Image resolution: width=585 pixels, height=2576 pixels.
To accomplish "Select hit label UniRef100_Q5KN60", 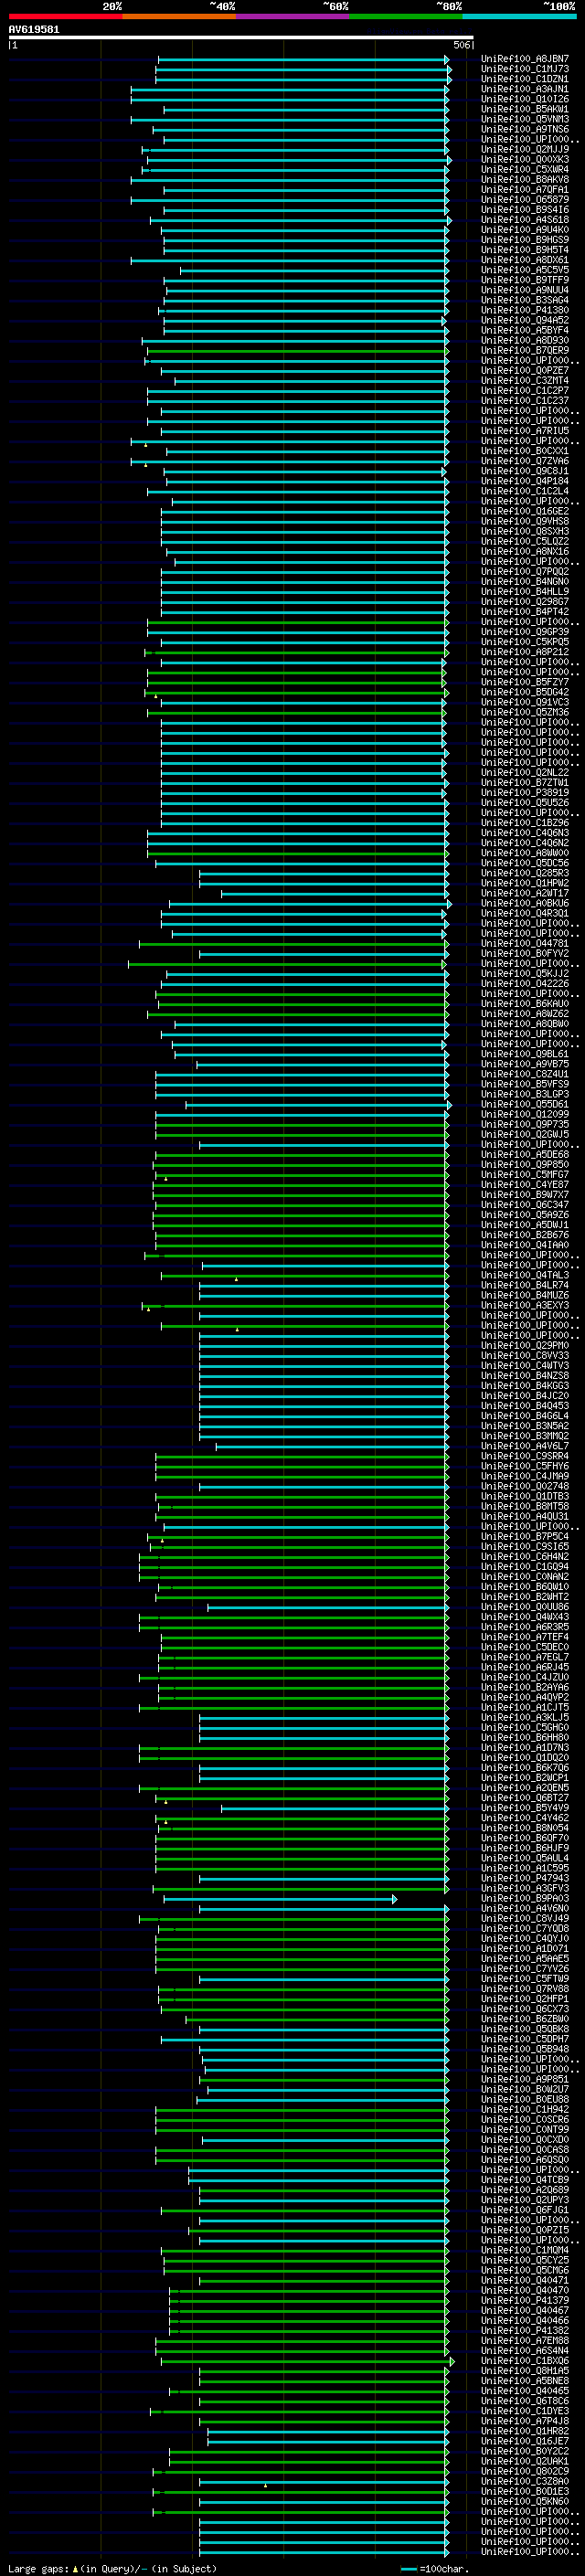I will tap(525, 2501).
